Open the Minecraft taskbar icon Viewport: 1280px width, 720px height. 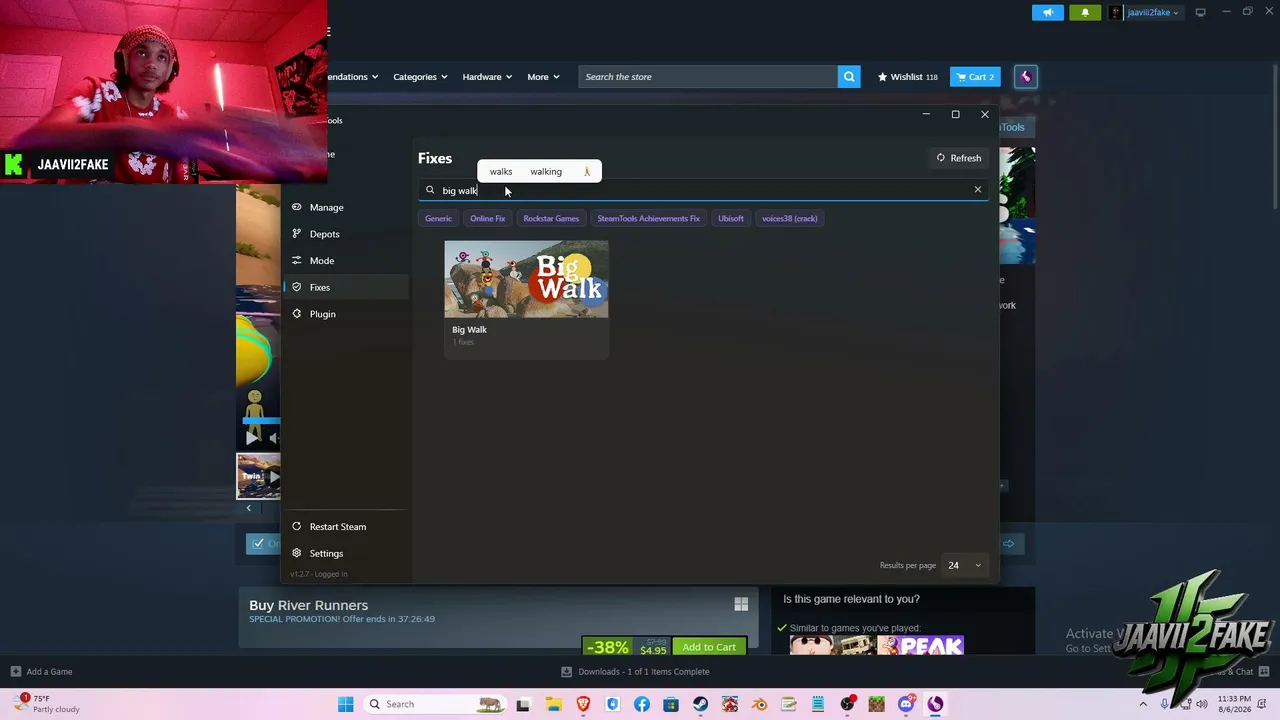pos(876,704)
